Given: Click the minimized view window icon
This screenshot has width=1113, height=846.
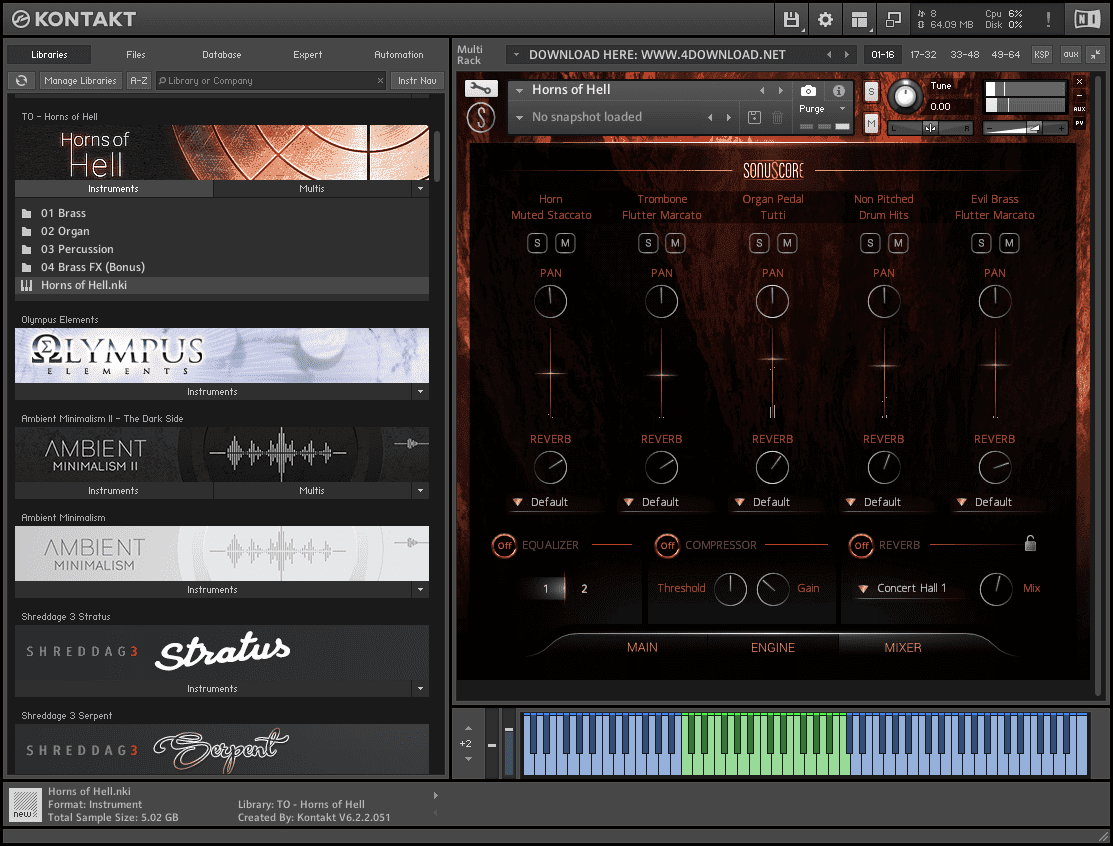Looking at the screenshot, I should pyautogui.click(x=893, y=19).
